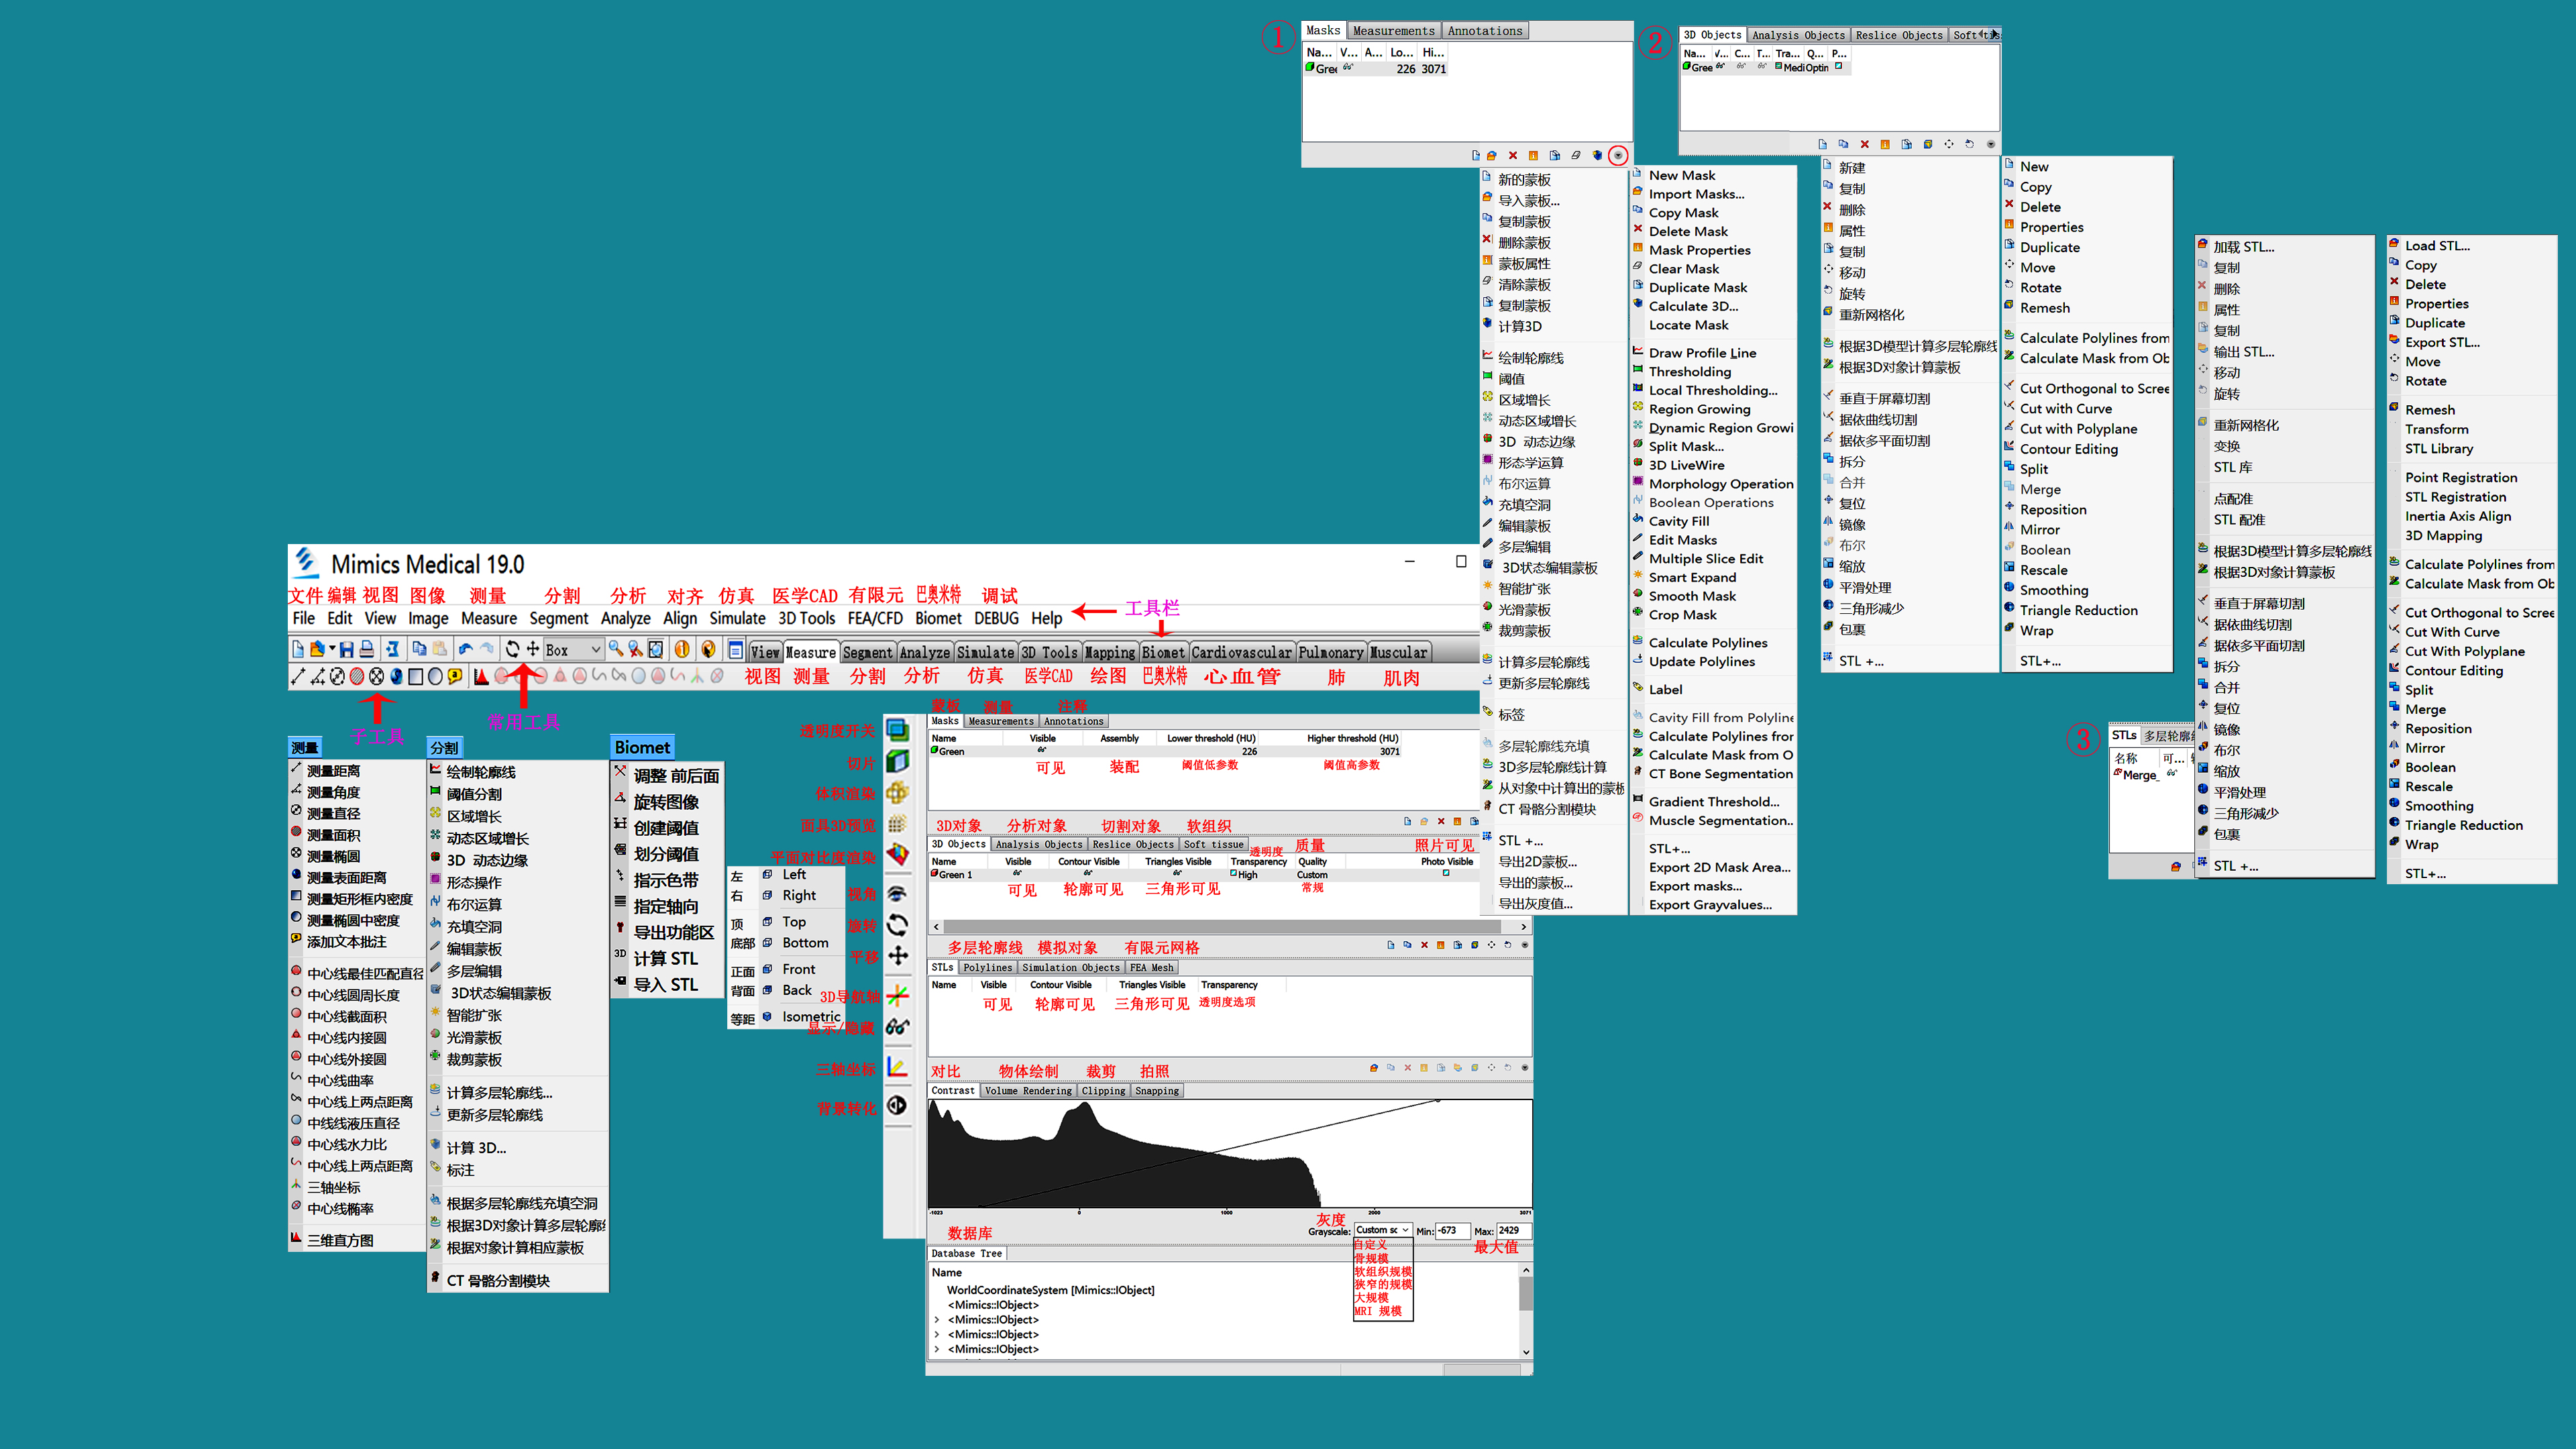The image size is (2576, 1449).
Task: Toggle Photo Visible checkbox for Green 1
Action: (1446, 874)
